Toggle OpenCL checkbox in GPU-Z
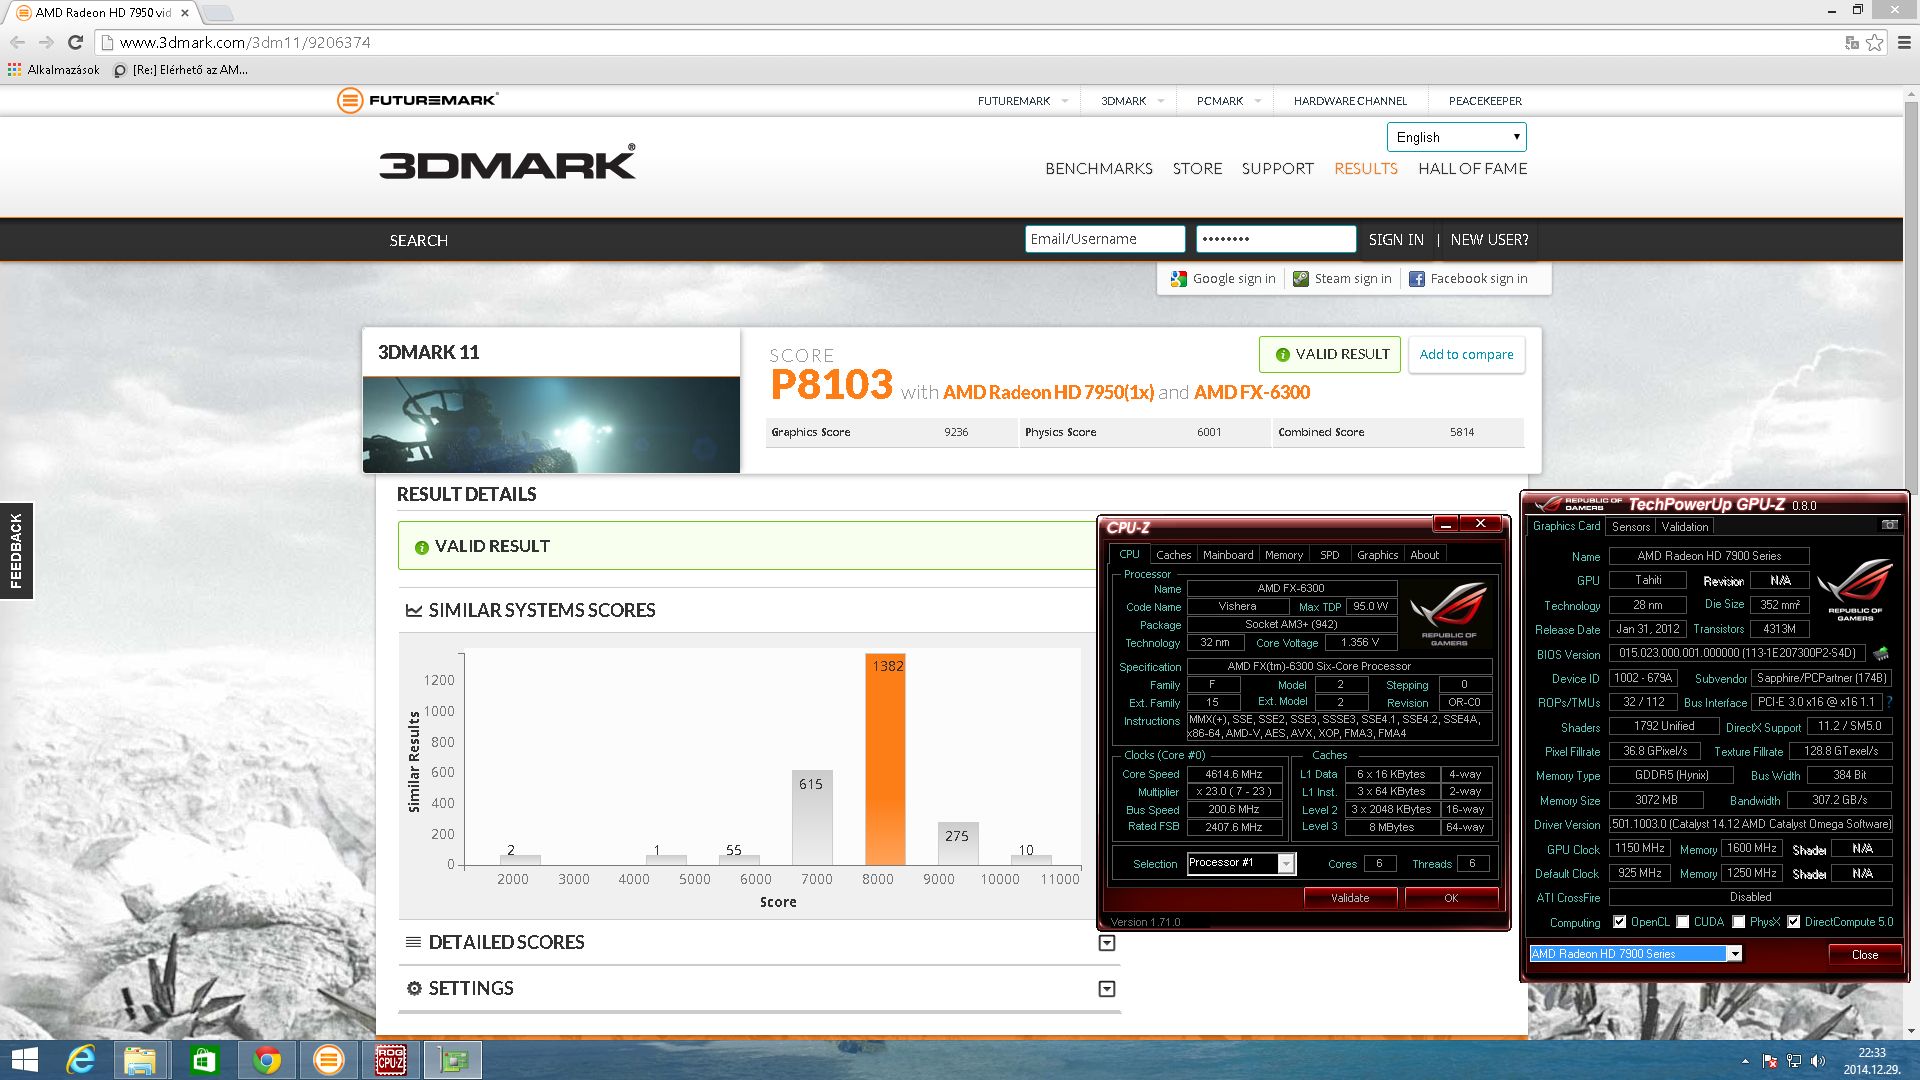1920x1080 pixels. tap(1619, 922)
